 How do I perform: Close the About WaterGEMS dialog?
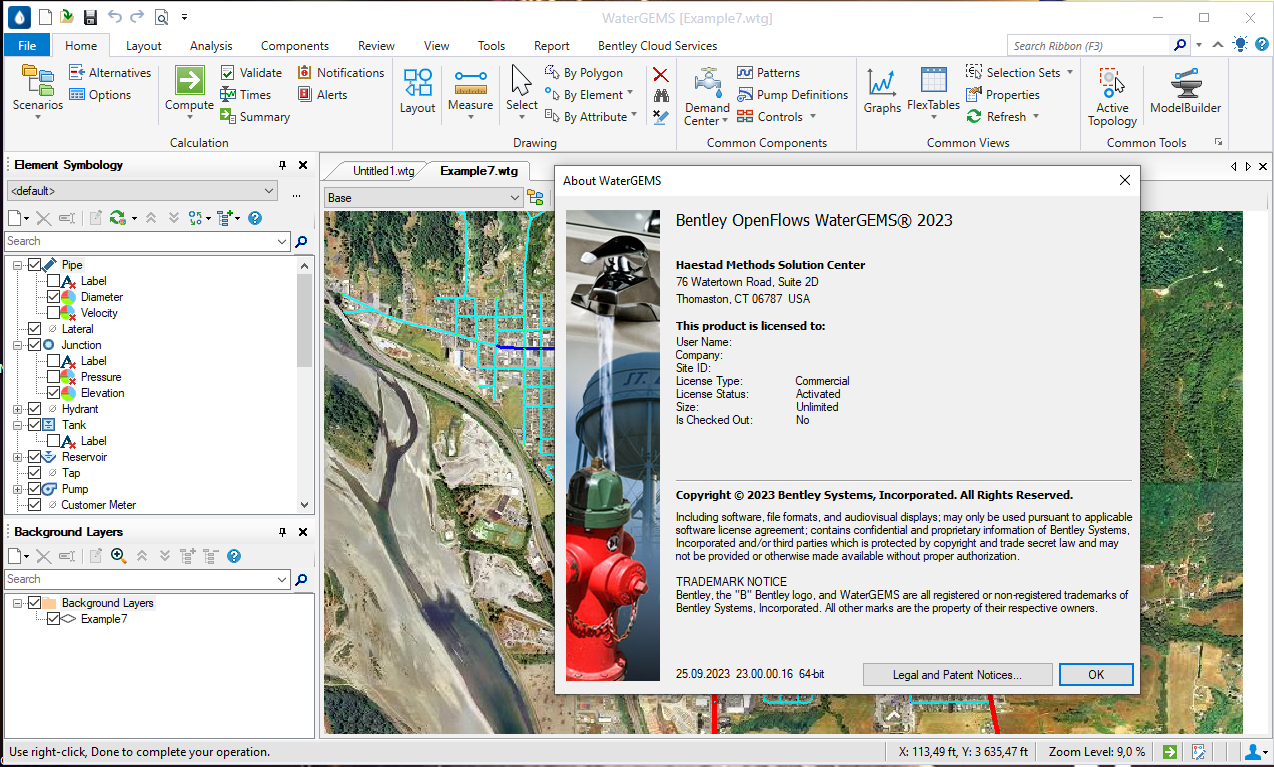(x=1125, y=180)
